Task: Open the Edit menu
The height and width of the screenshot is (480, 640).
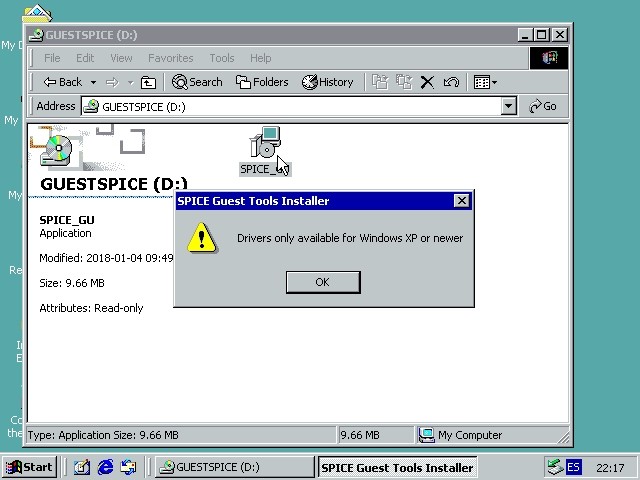Action: click(85, 58)
